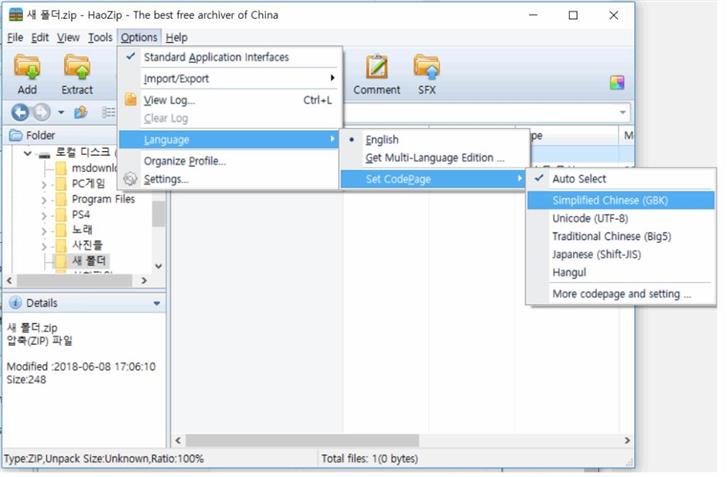Toggle Standard Application Interfaces option
Image resolution: width=728 pixels, height=477 pixels.
coord(229,57)
